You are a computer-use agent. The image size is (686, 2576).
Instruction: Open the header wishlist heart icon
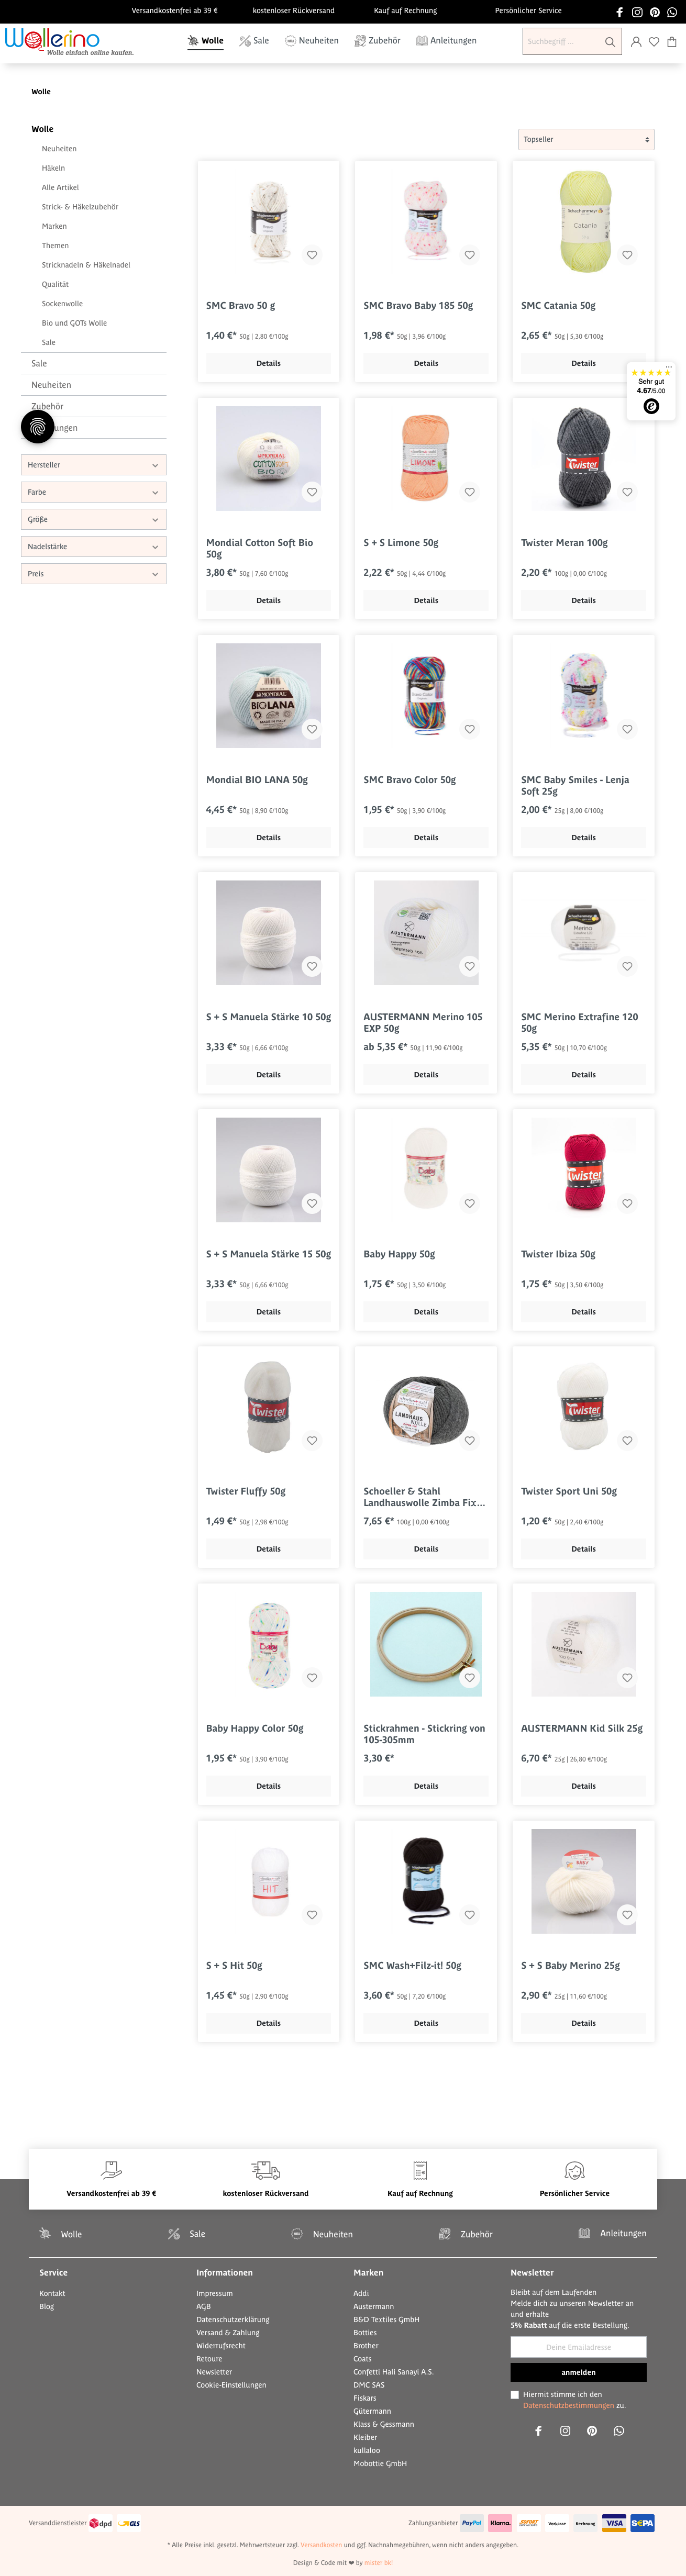(x=654, y=42)
